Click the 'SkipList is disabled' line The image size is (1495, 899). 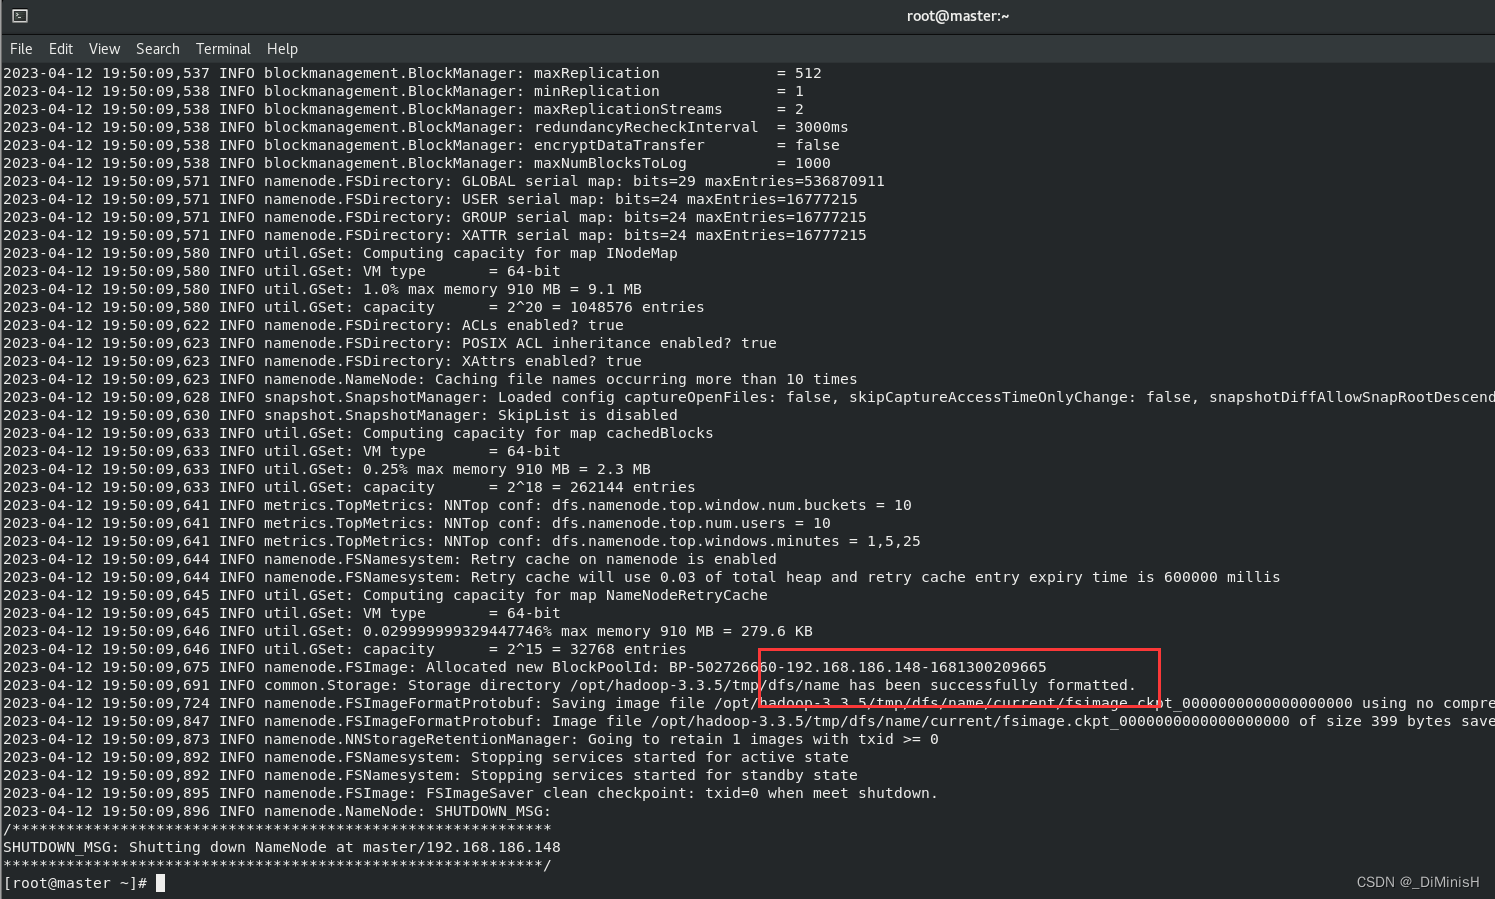(340, 415)
